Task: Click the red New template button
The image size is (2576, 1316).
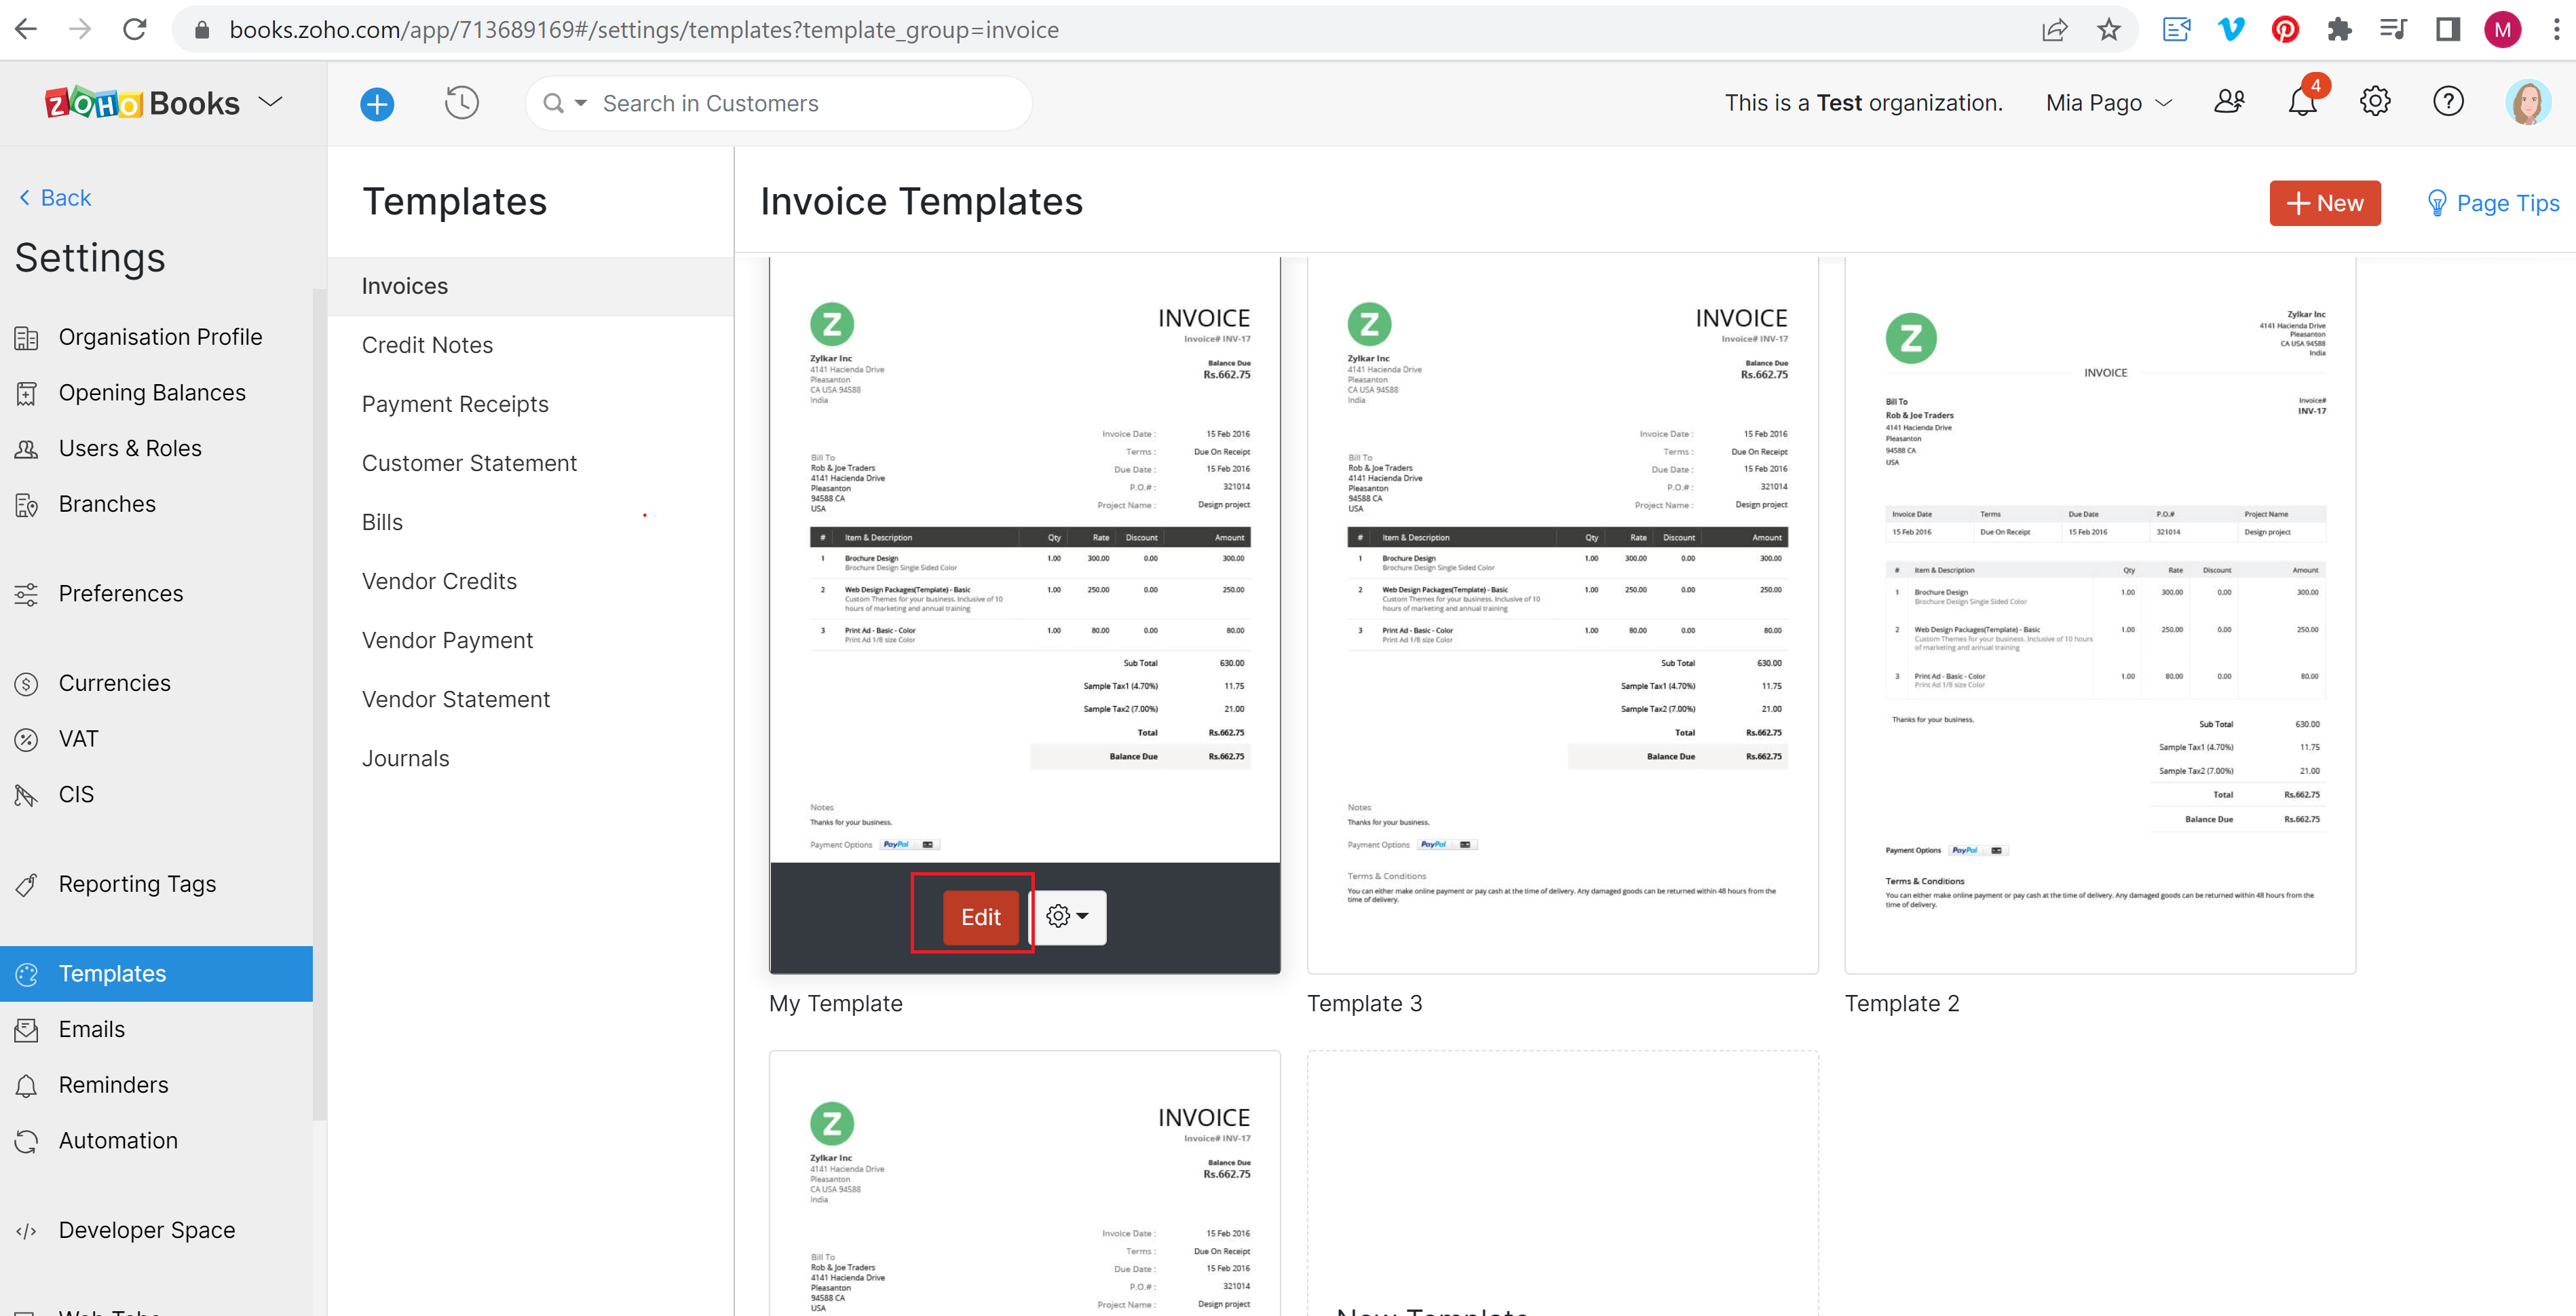Action: (x=2324, y=203)
